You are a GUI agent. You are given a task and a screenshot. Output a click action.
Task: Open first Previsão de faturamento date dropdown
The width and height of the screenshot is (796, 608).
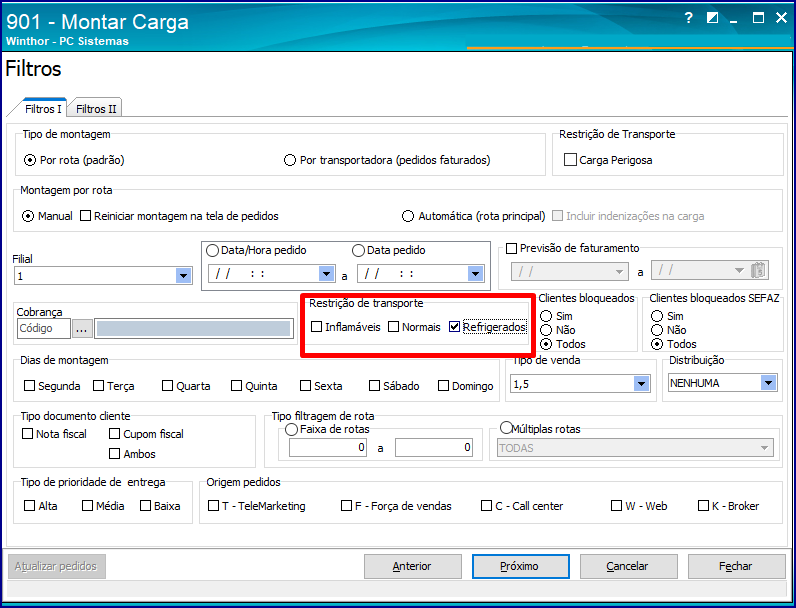tap(619, 272)
